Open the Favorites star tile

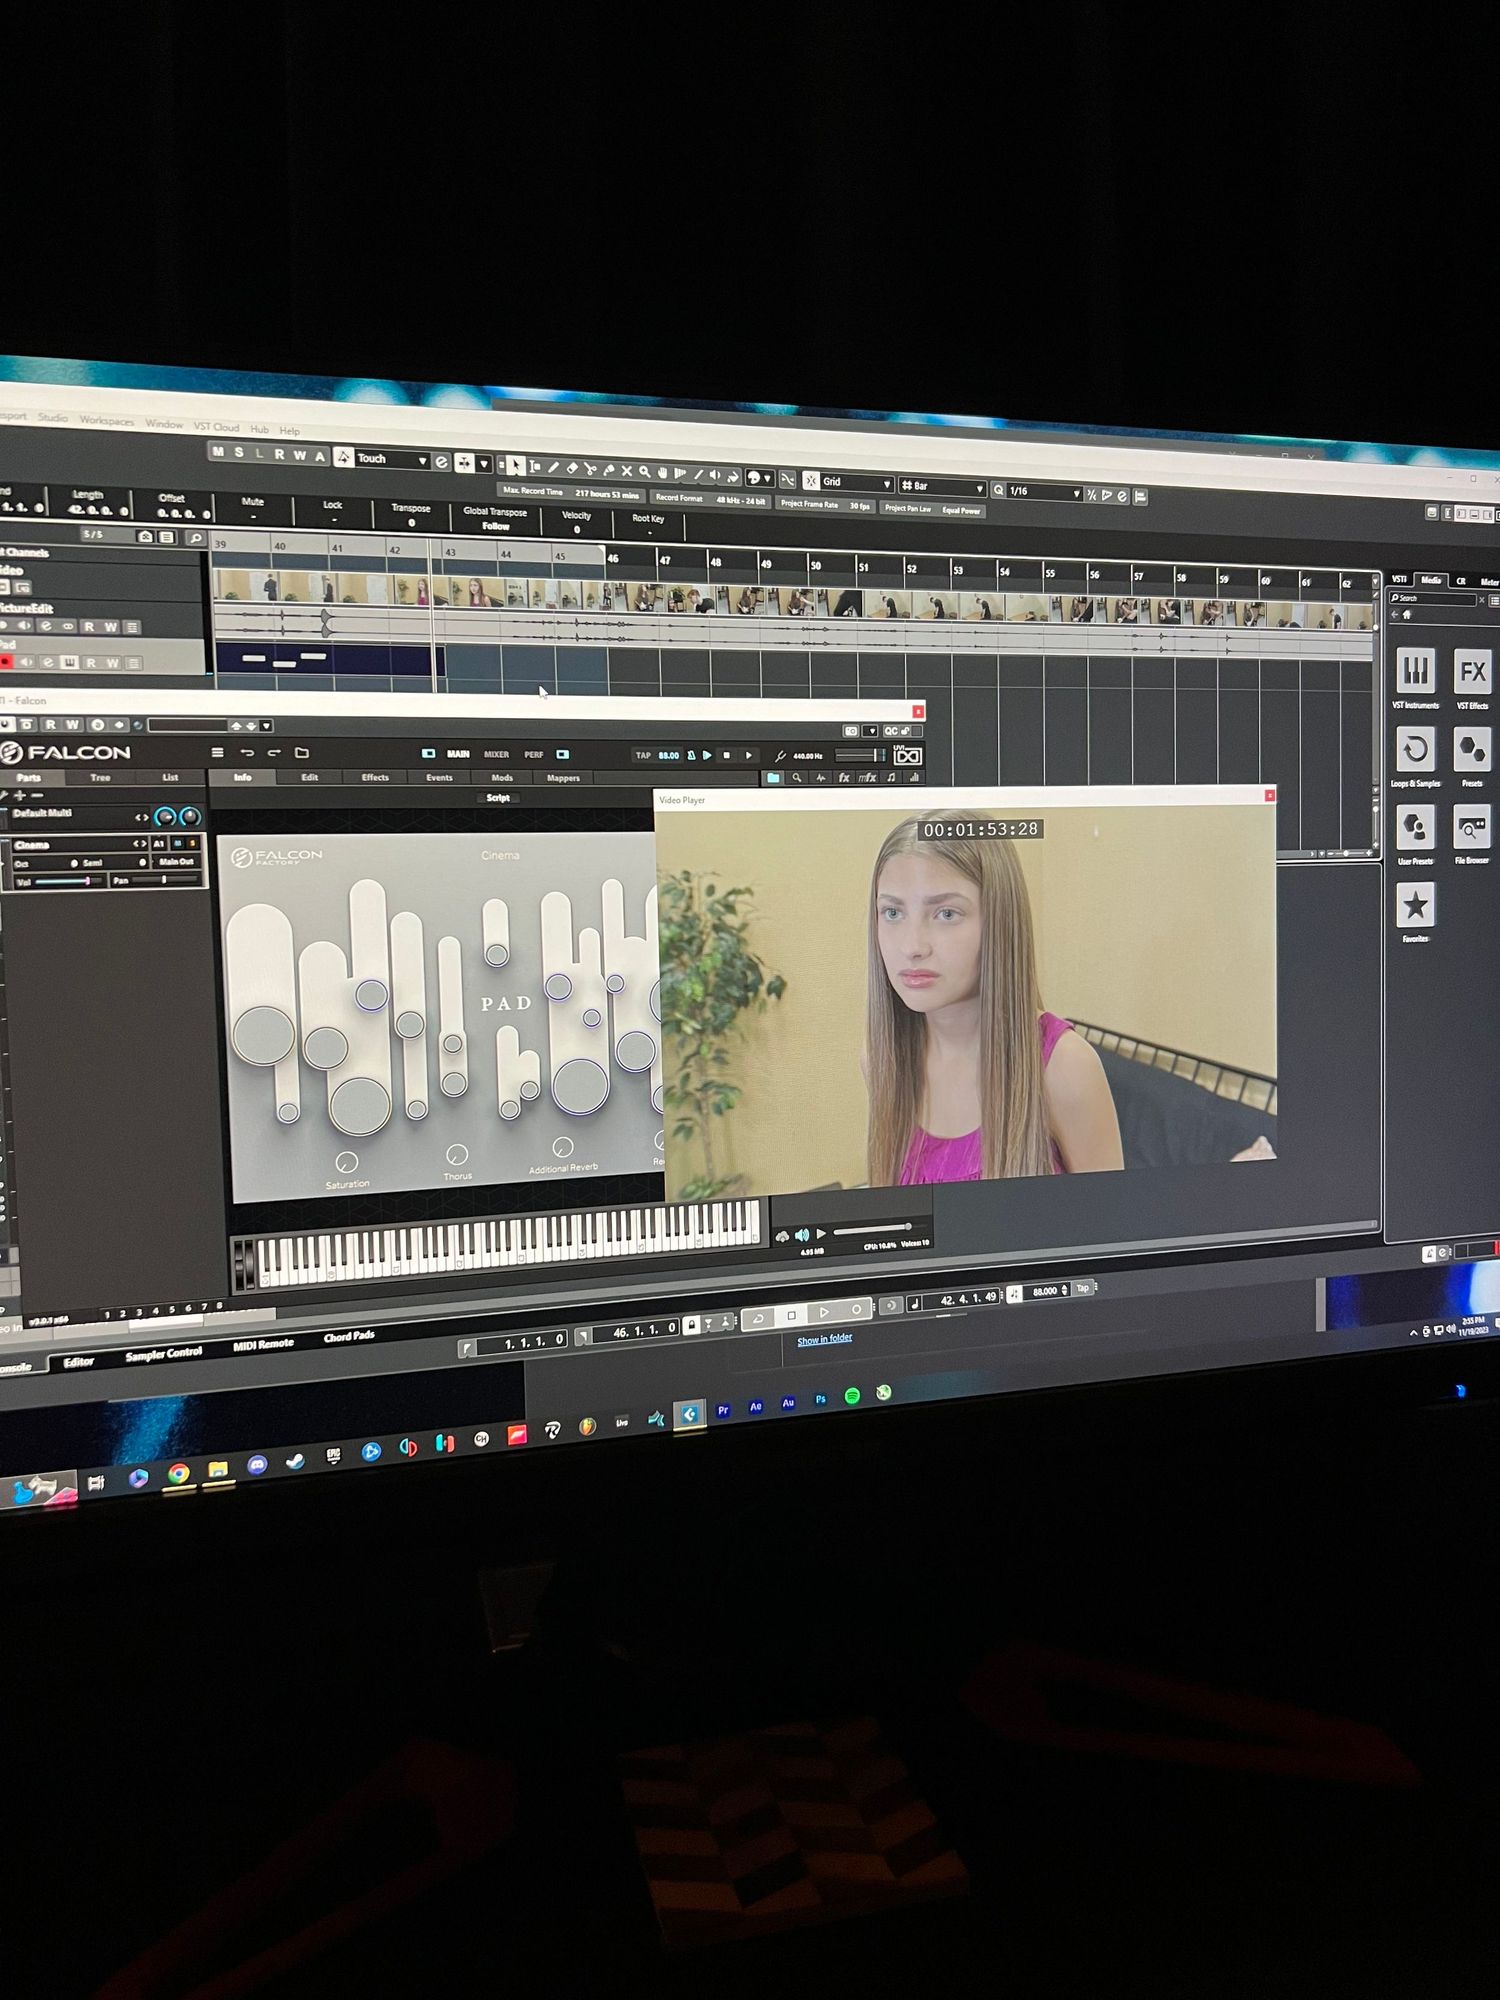1415,905
